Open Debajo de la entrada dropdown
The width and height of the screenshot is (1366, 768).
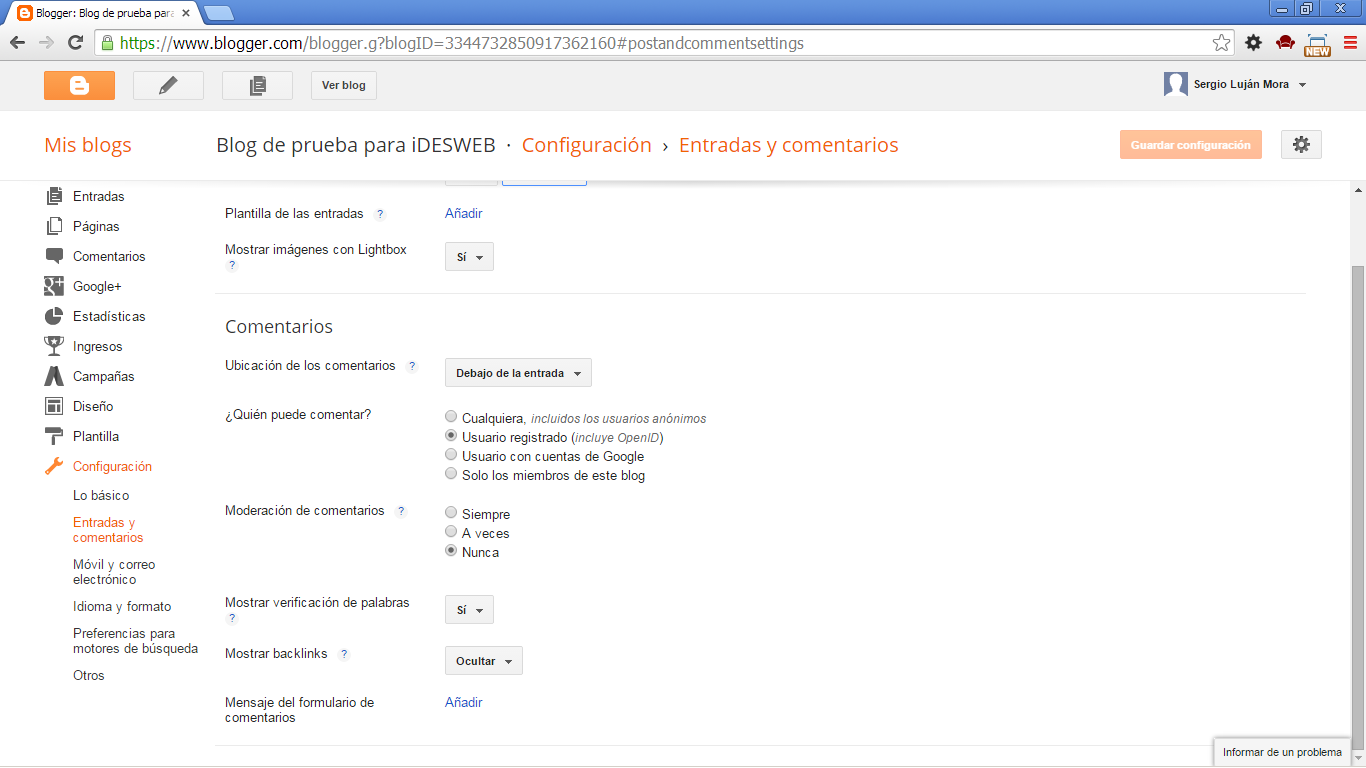518,373
